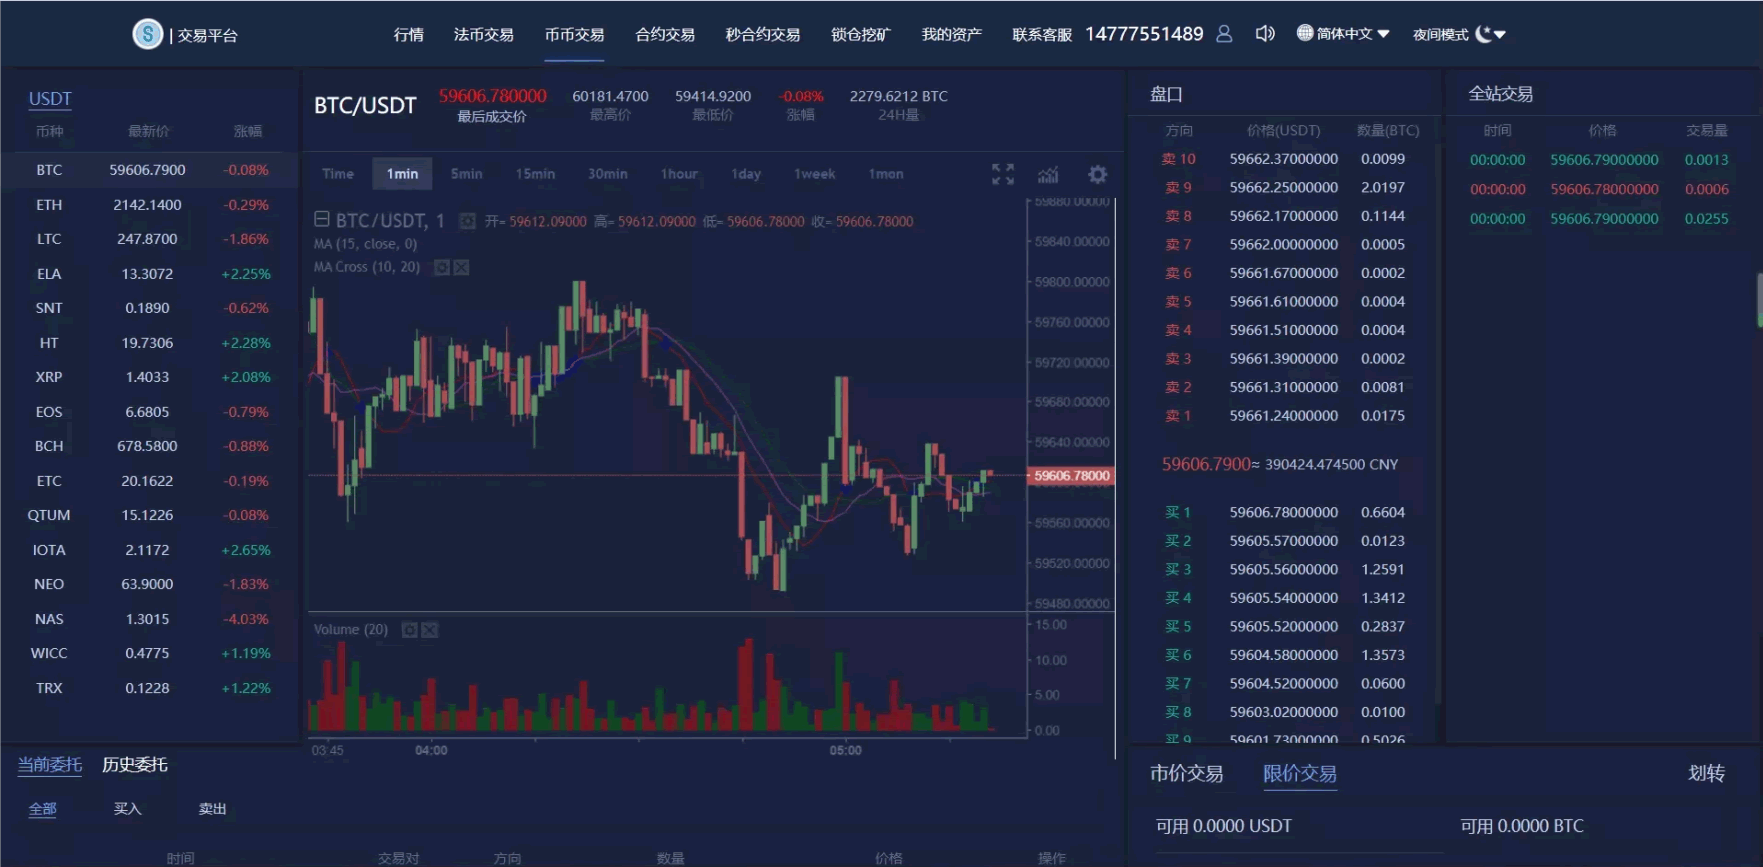The height and width of the screenshot is (867, 1763).
Task: Switch the chart to 1hour interval
Action: 679,174
